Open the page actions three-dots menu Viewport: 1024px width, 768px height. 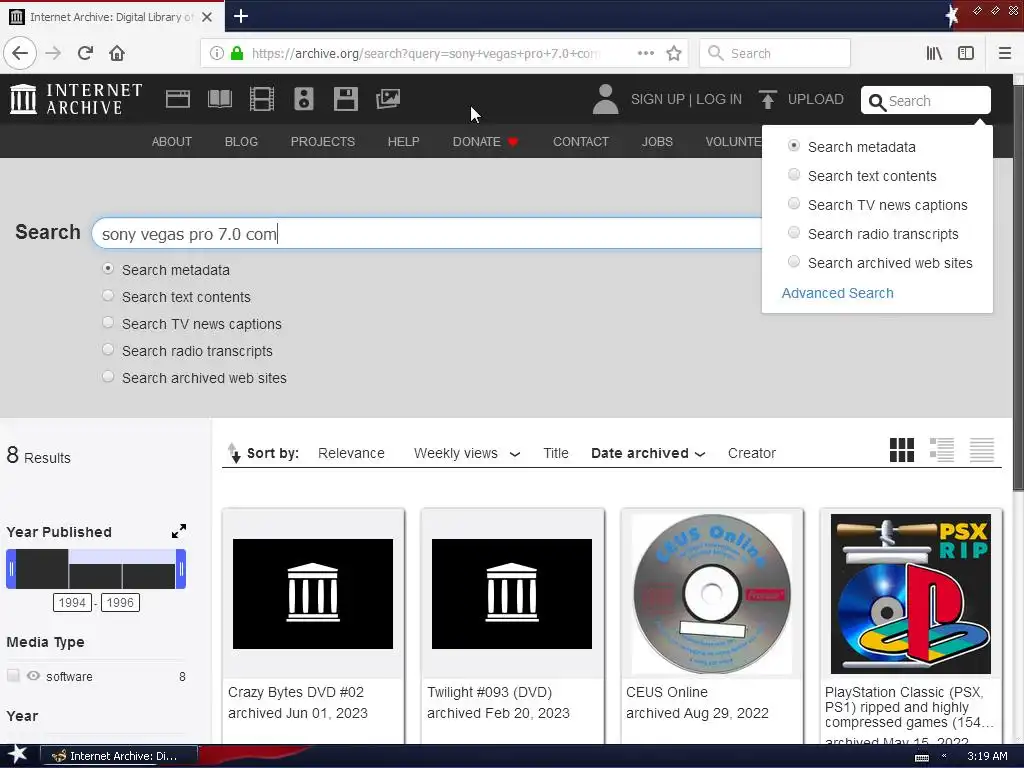click(646, 53)
